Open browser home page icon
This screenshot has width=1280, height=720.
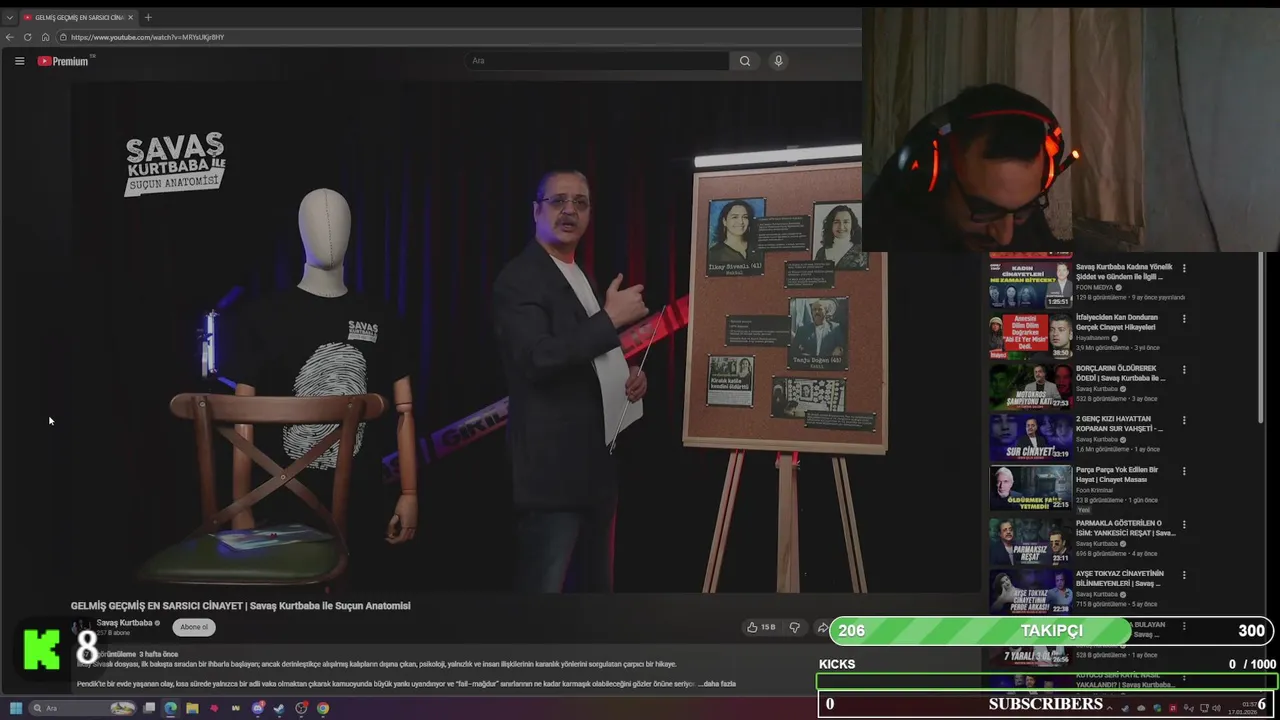[45, 37]
